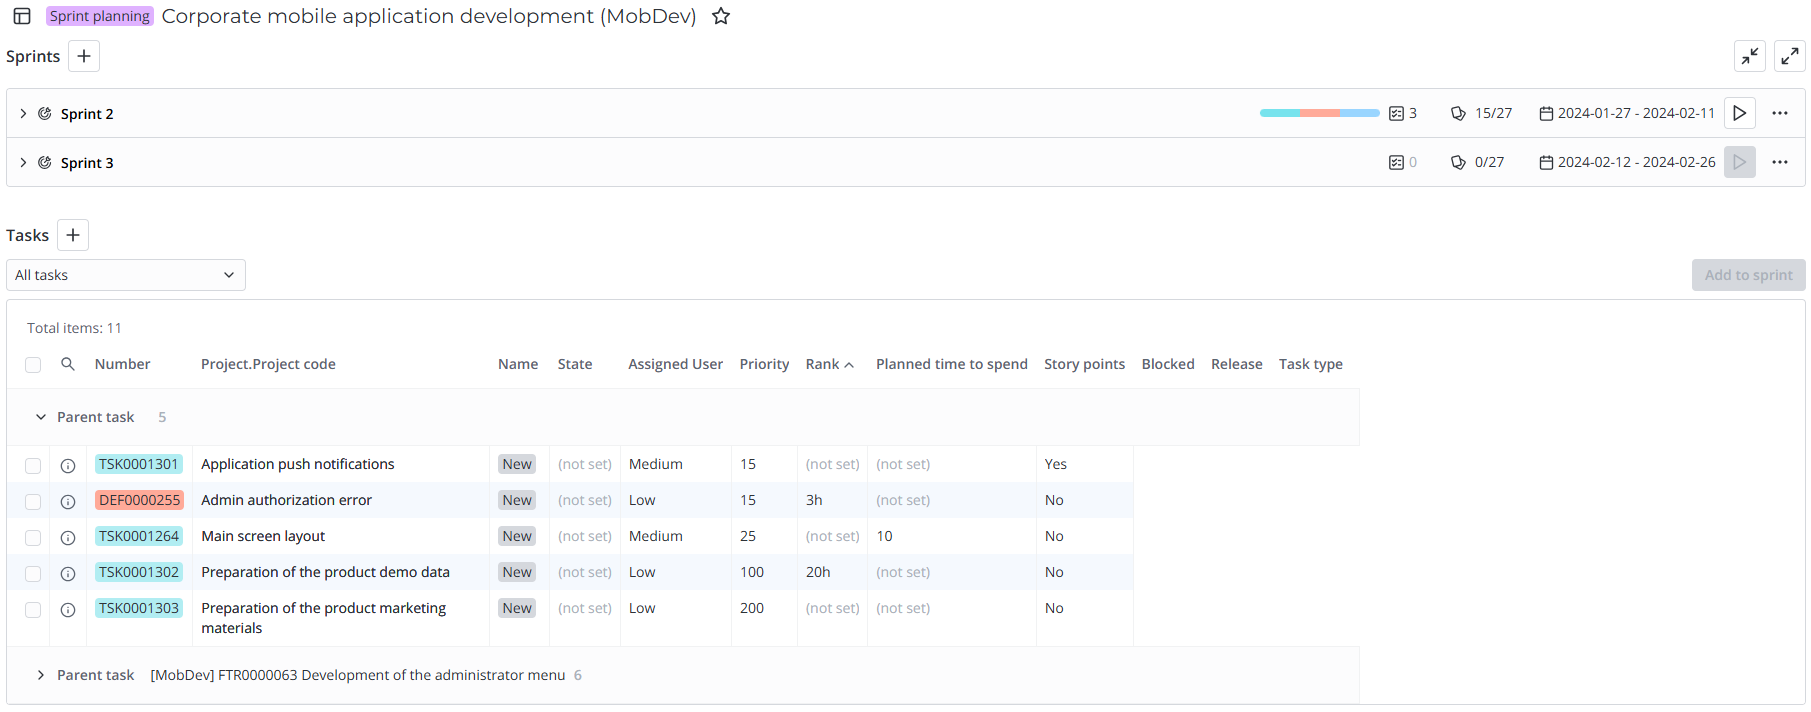Start Sprint 2 with the play button
This screenshot has height=712, width=1811.
point(1739,113)
